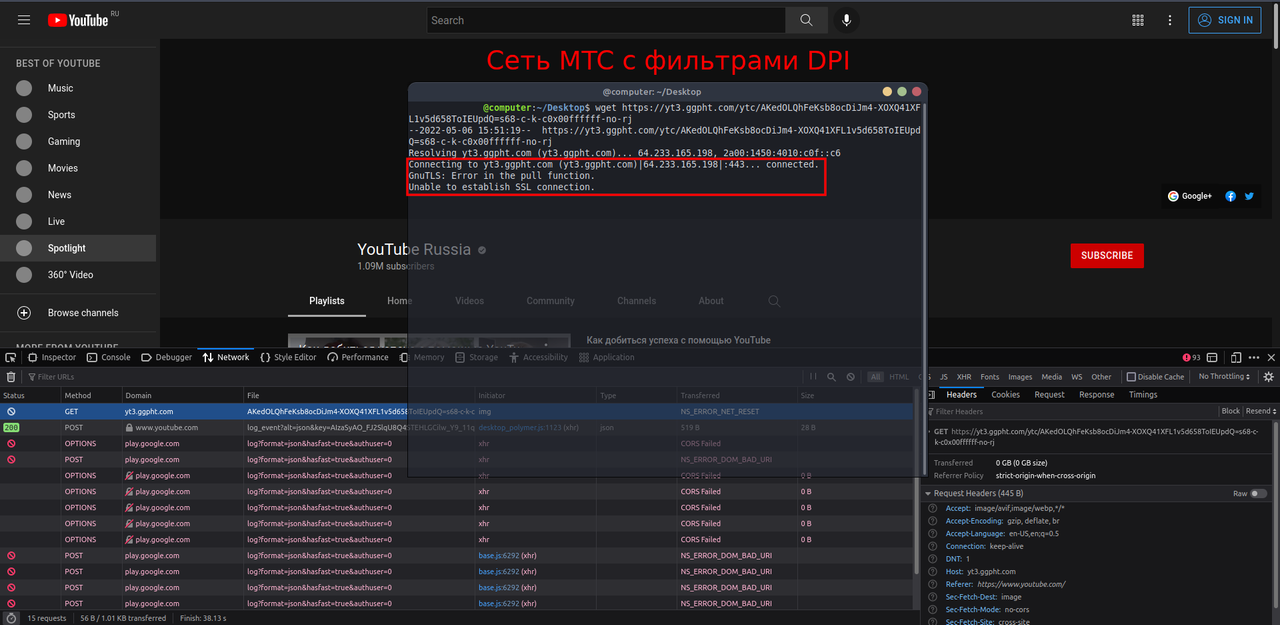This screenshot has height=625, width=1280.
Task: Click the 93 errors badge
Action: [x=1191, y=357]
